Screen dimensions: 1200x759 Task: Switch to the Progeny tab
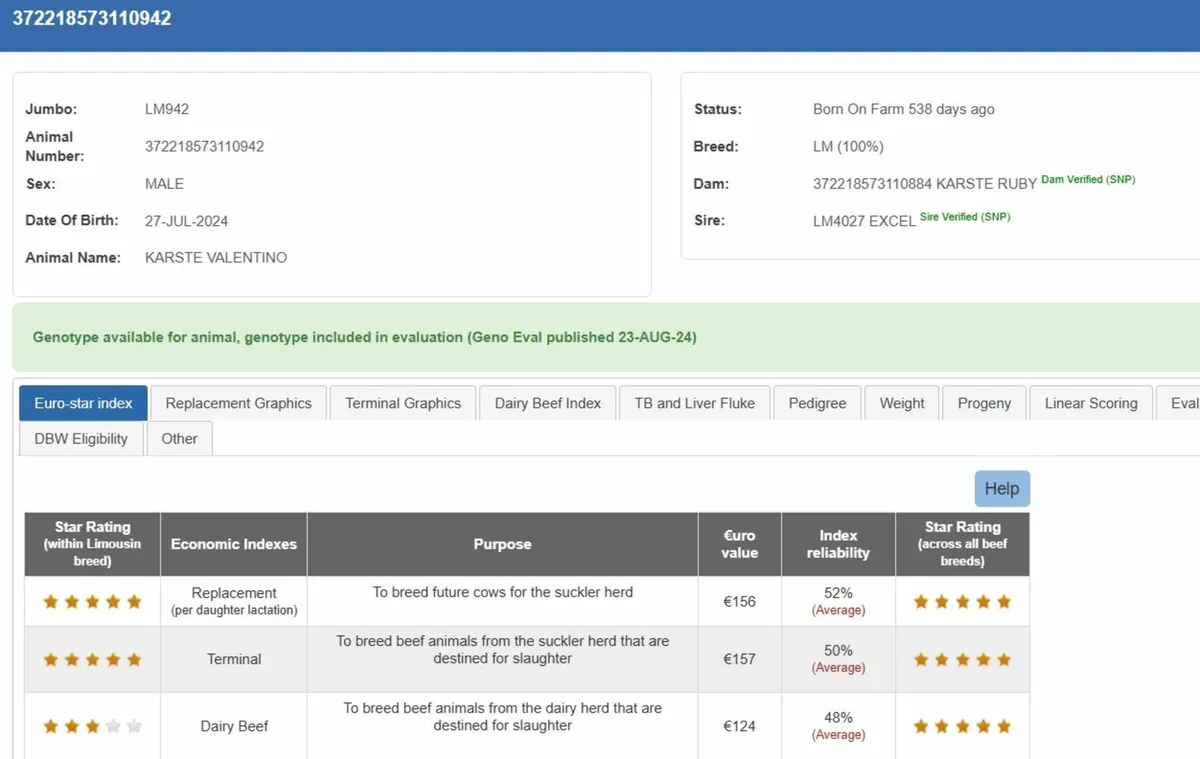(984, 403)
